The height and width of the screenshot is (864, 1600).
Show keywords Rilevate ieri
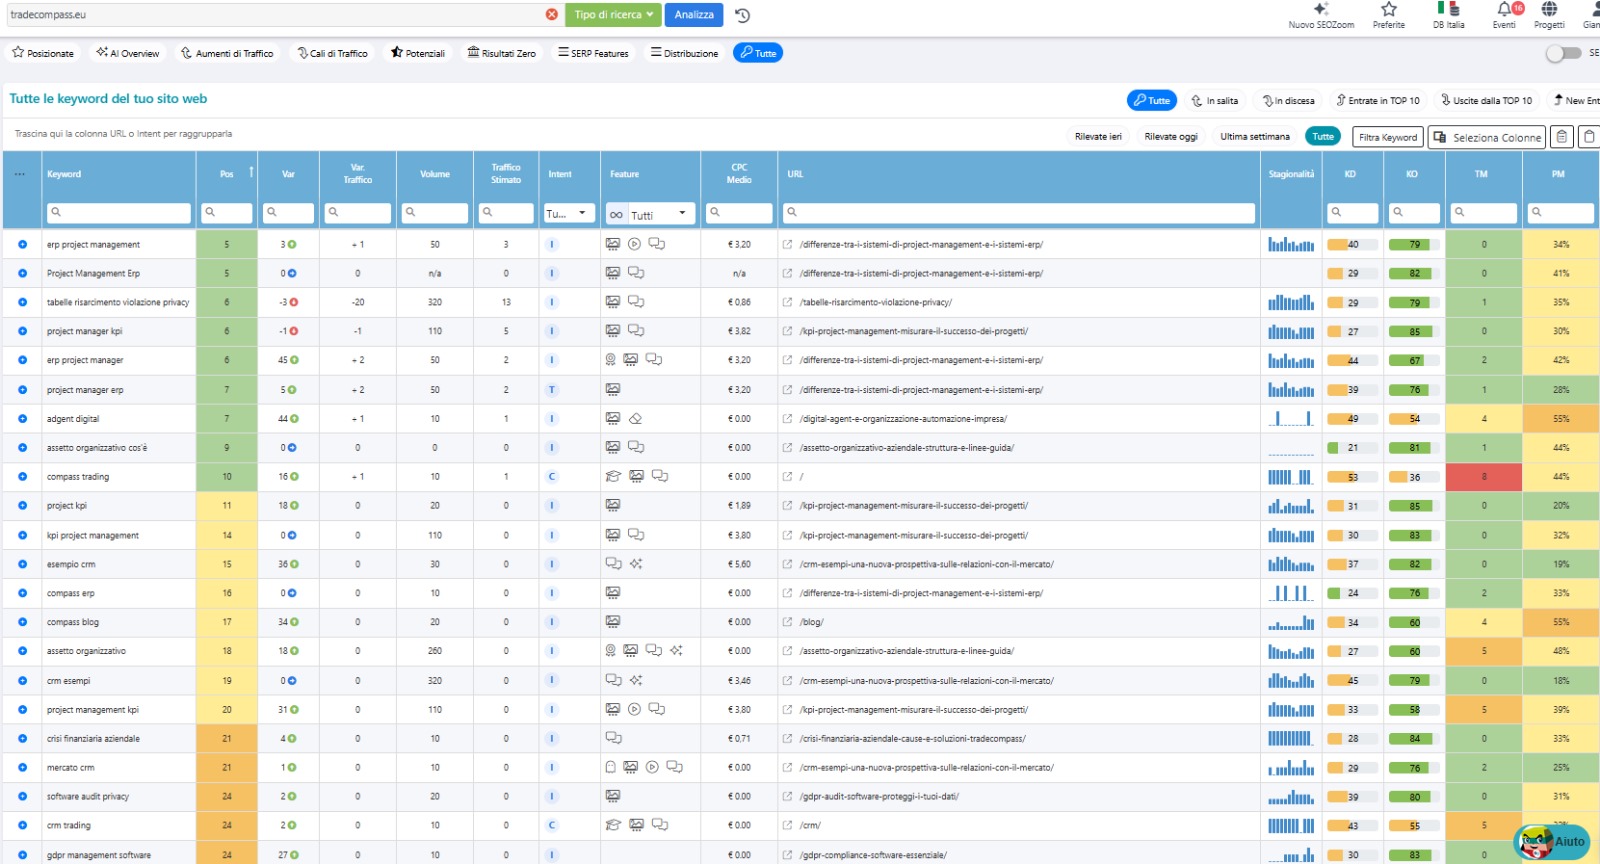click(x=1098, y=136)
